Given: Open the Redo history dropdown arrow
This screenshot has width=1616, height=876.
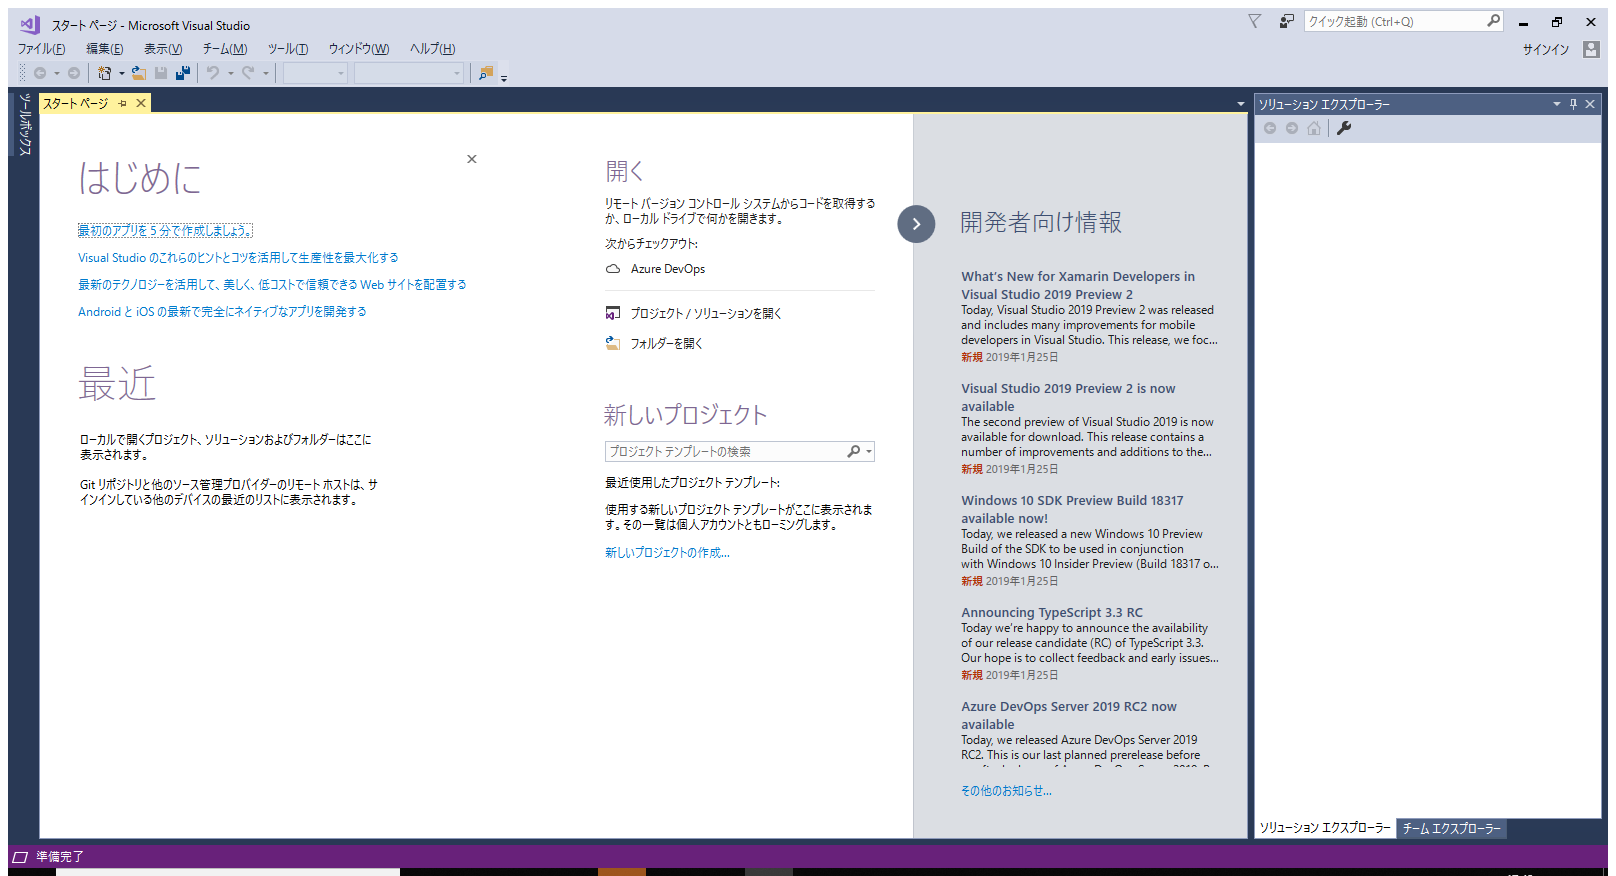Looking at the screenshot, I should pos(266,73).
